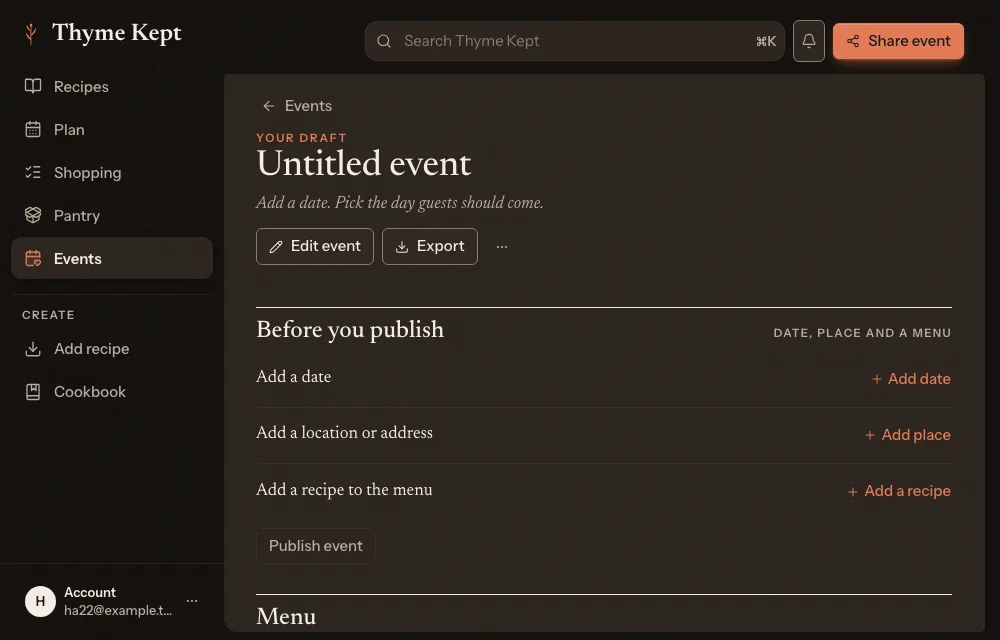Click the H account avatar

pyautogui.click(x=40, y=601)
